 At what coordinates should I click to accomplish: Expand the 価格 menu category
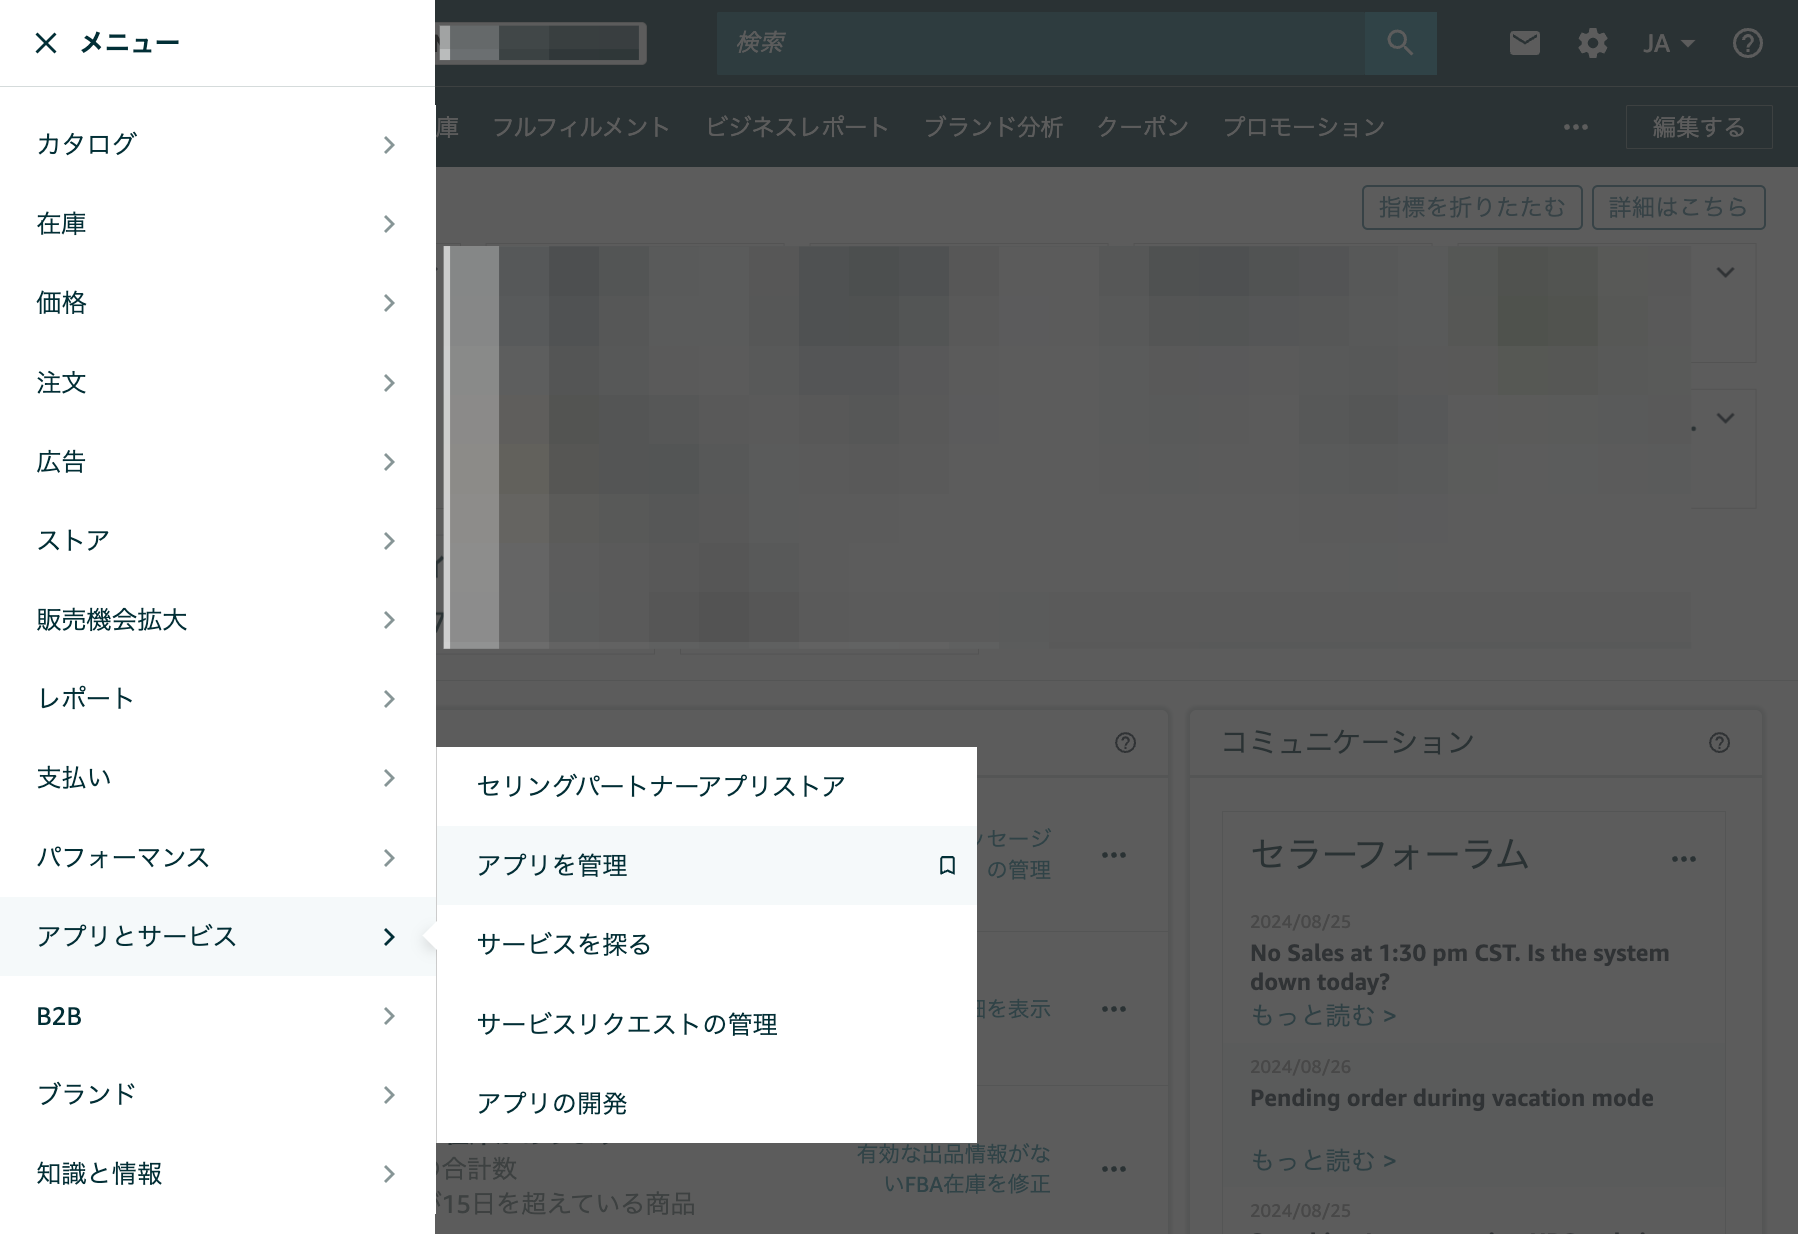(217, 303)
